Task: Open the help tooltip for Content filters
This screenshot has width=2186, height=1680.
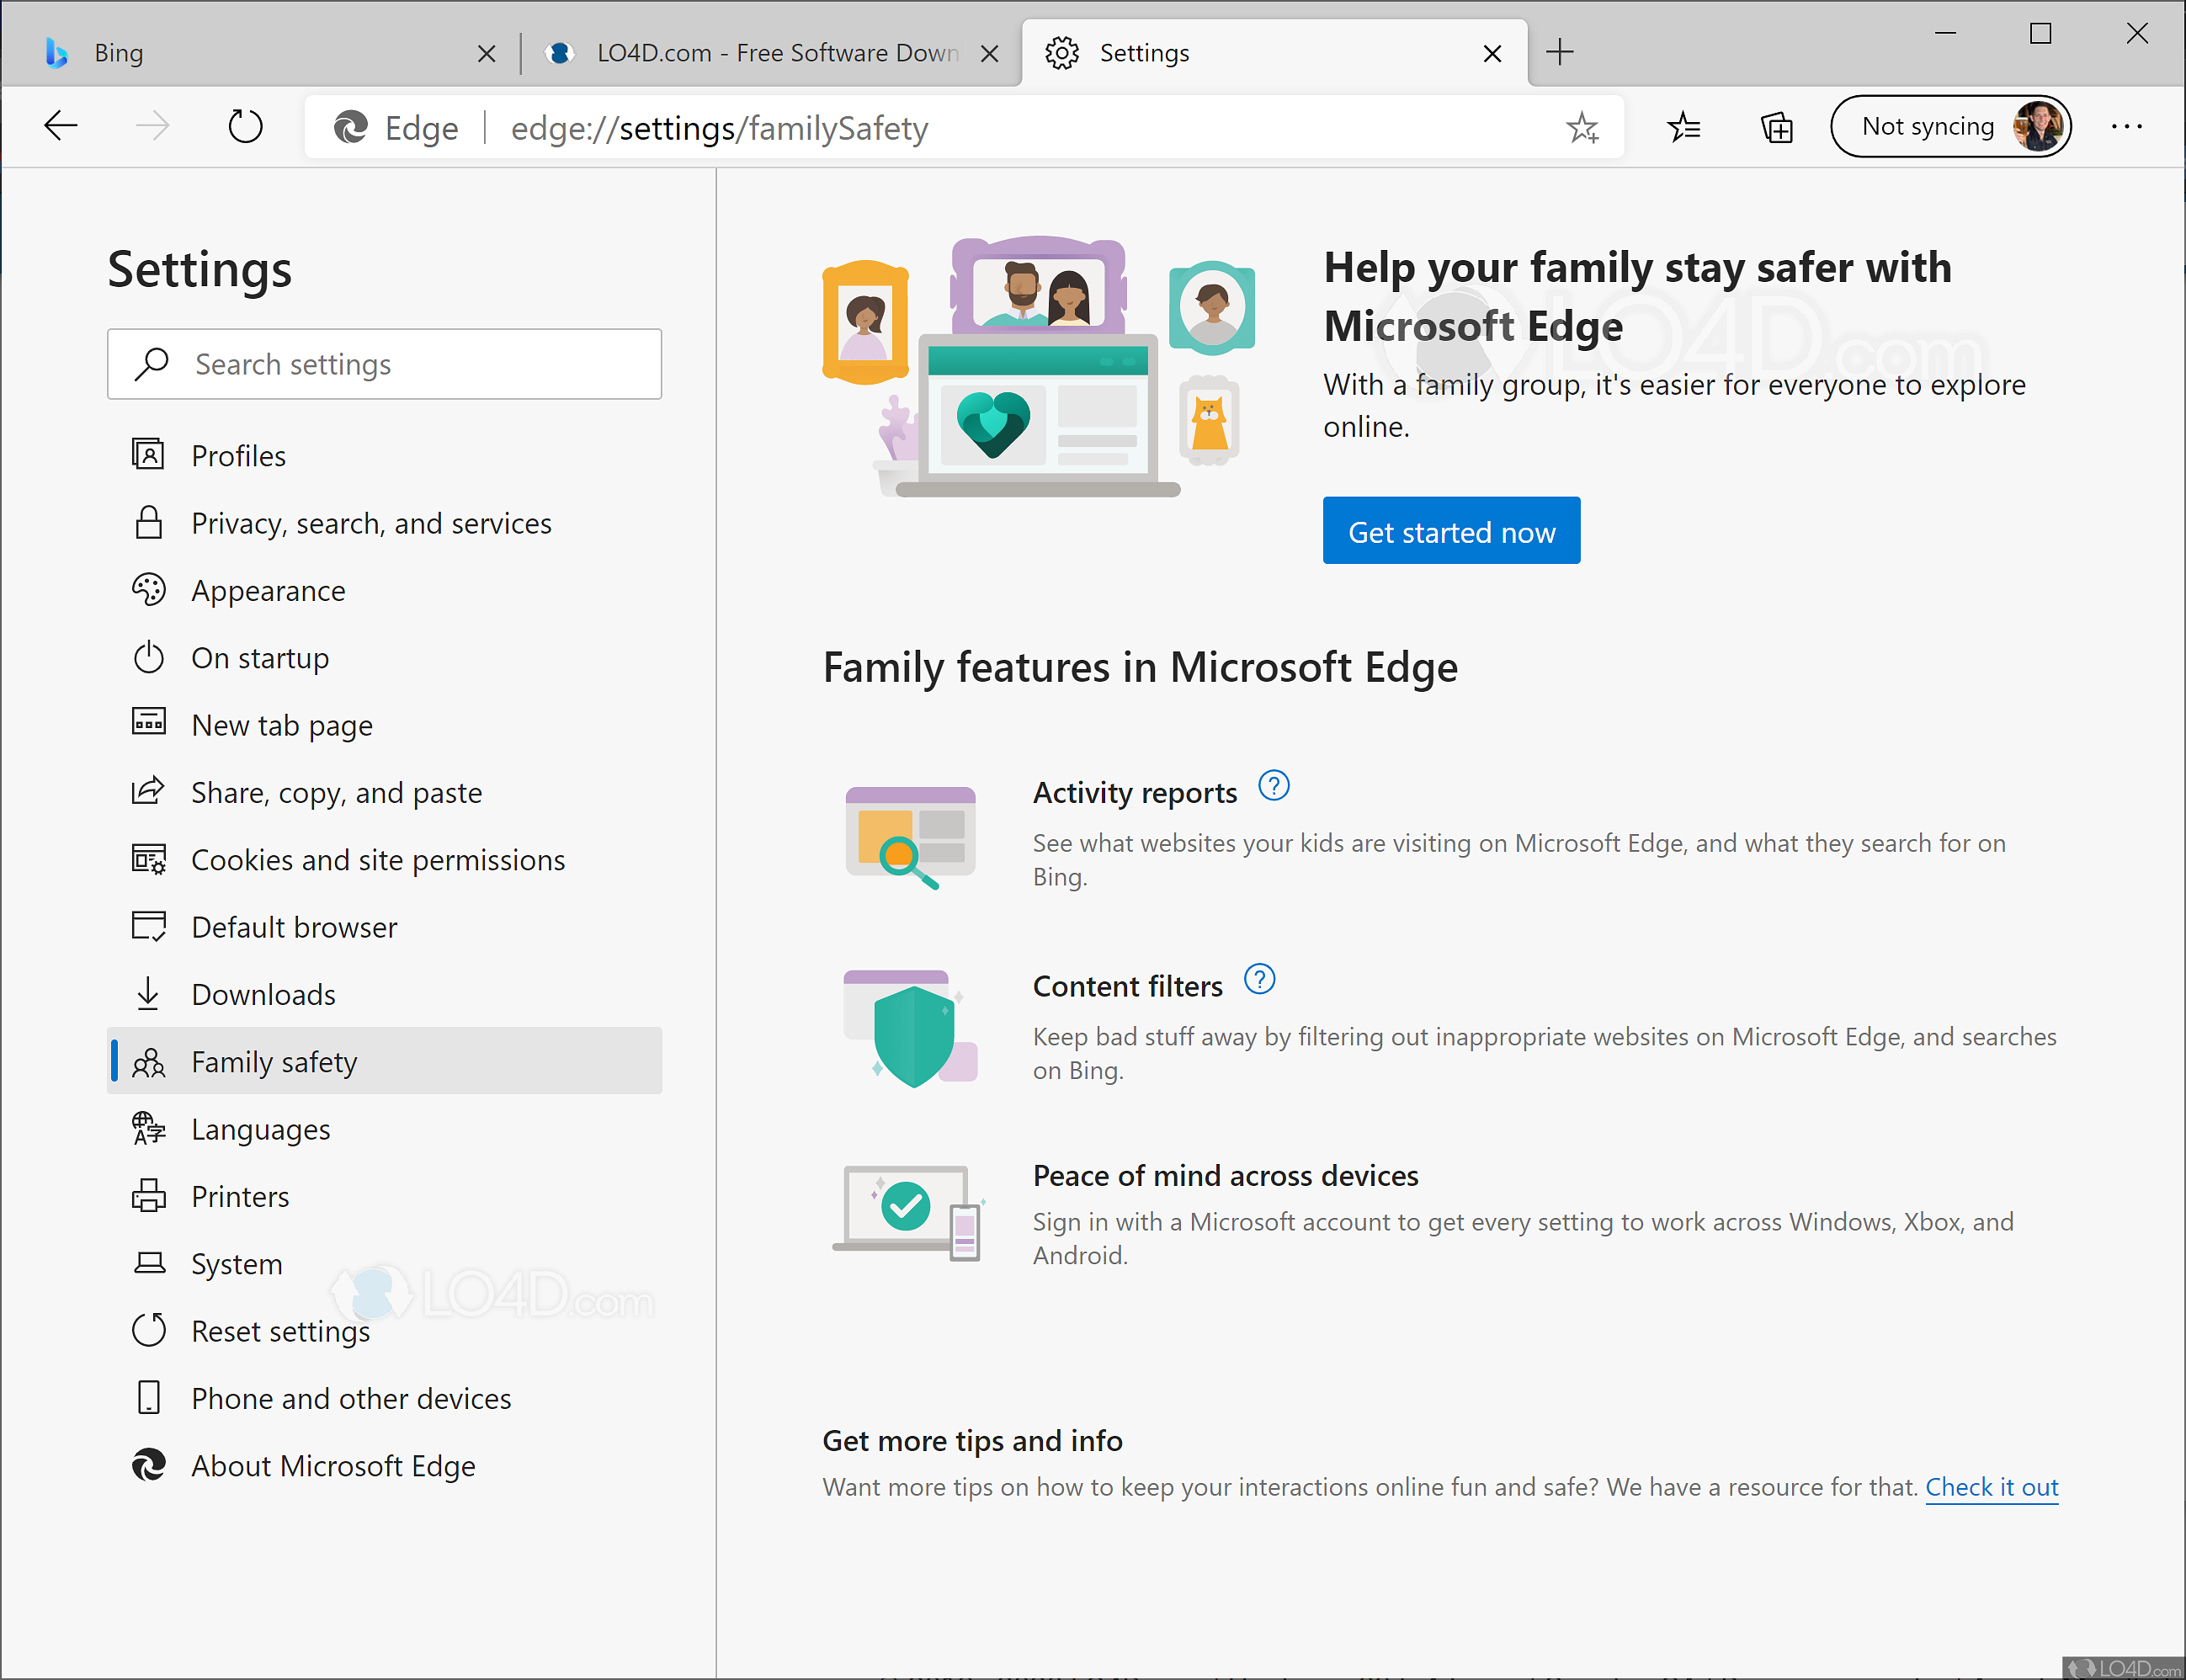Action: pyautogui.click(x=1260, y=980)
